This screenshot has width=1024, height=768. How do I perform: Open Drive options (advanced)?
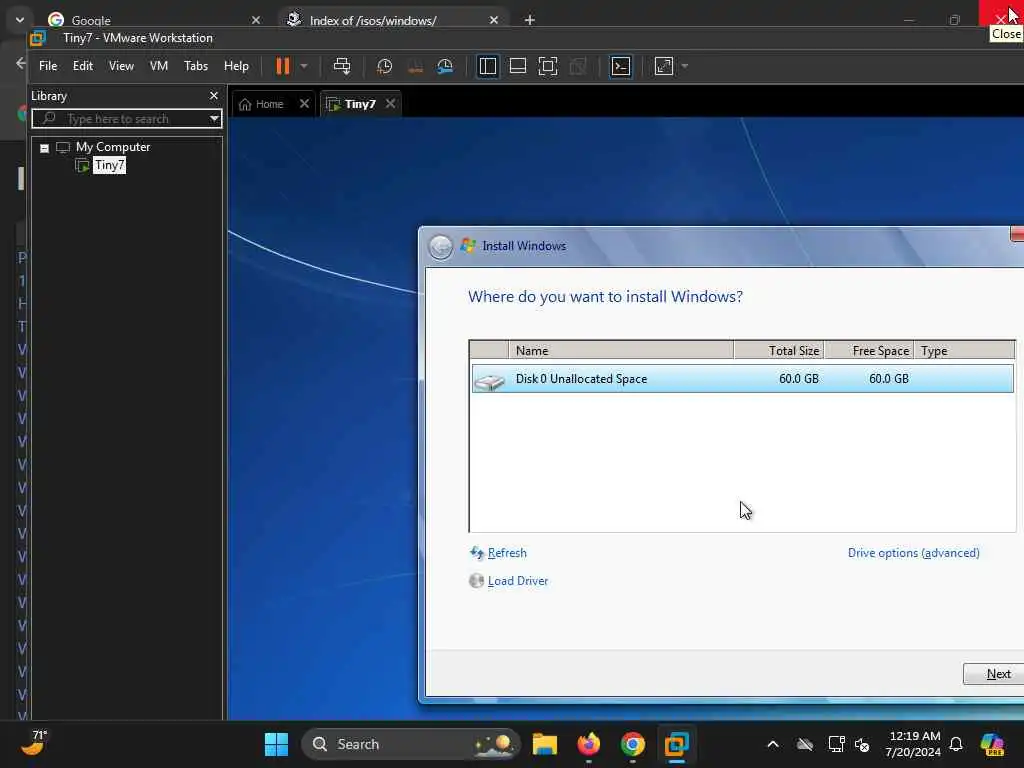[913, 552]
